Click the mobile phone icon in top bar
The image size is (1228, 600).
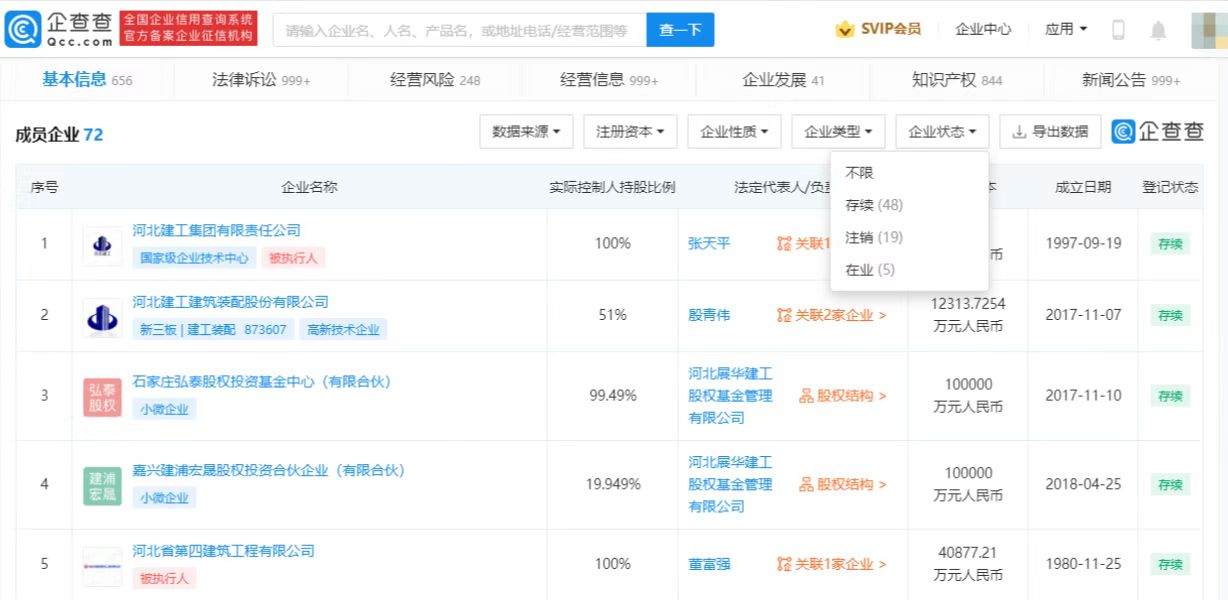pyautogui.click(x=1120, y=29)
